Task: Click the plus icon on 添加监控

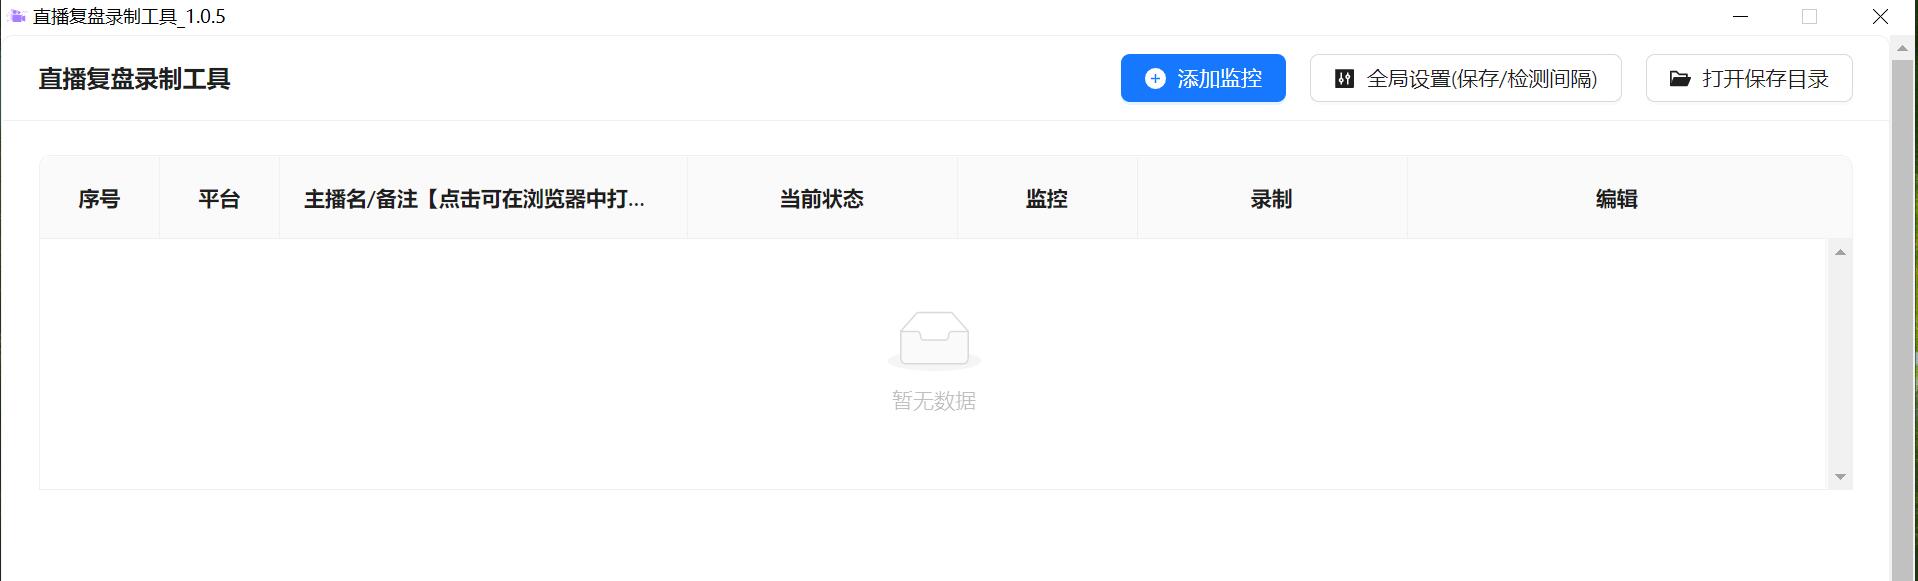Action: tap(1155, 79)
